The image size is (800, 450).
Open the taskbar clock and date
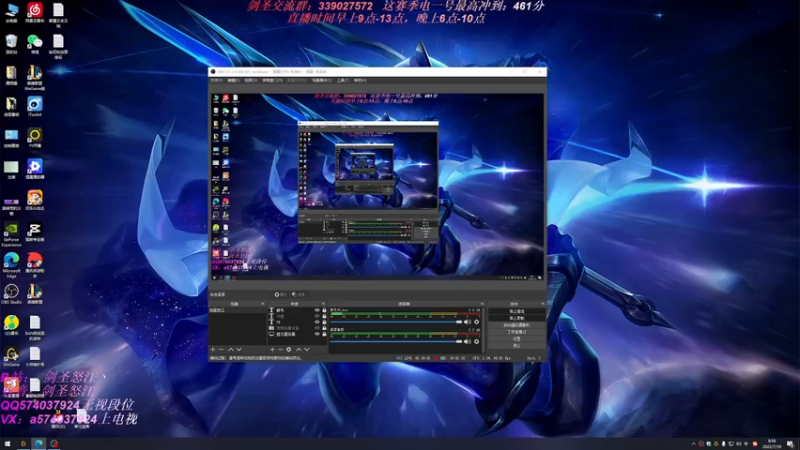(x=771, y=444)
